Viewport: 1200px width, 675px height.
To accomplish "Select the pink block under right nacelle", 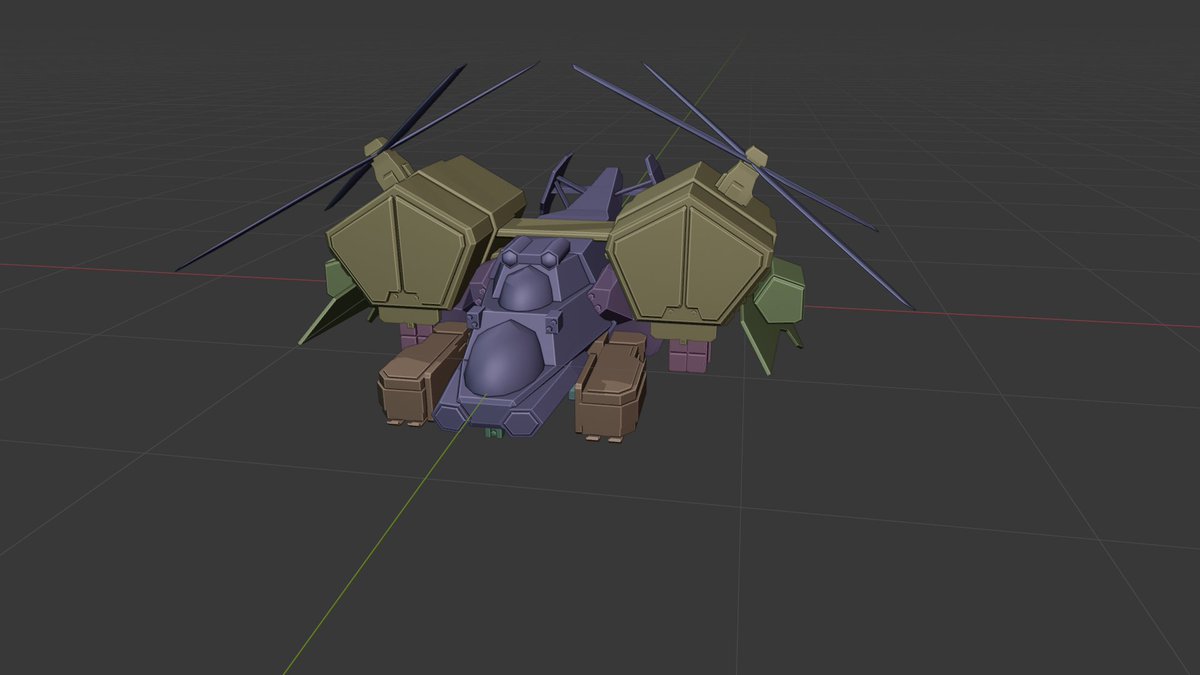I will 691,355.
